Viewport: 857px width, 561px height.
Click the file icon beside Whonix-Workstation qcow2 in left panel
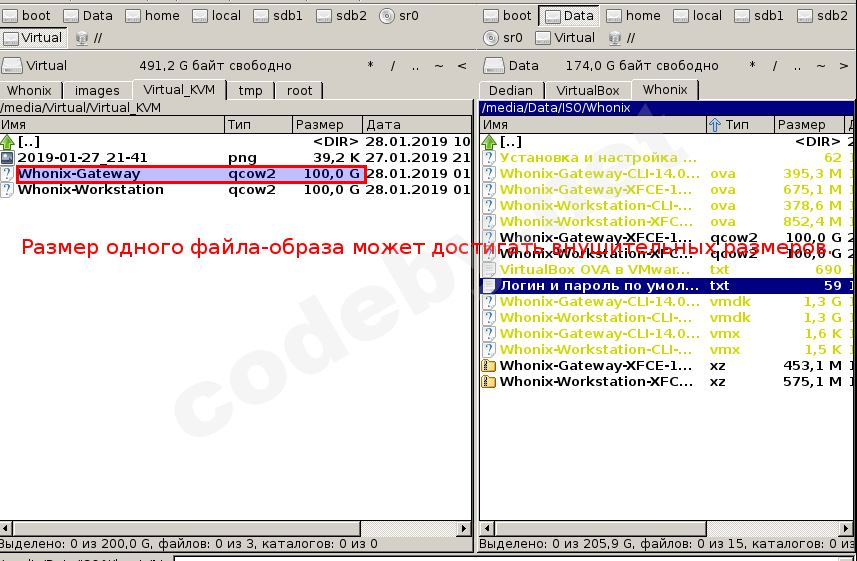(x=7, y=190)
